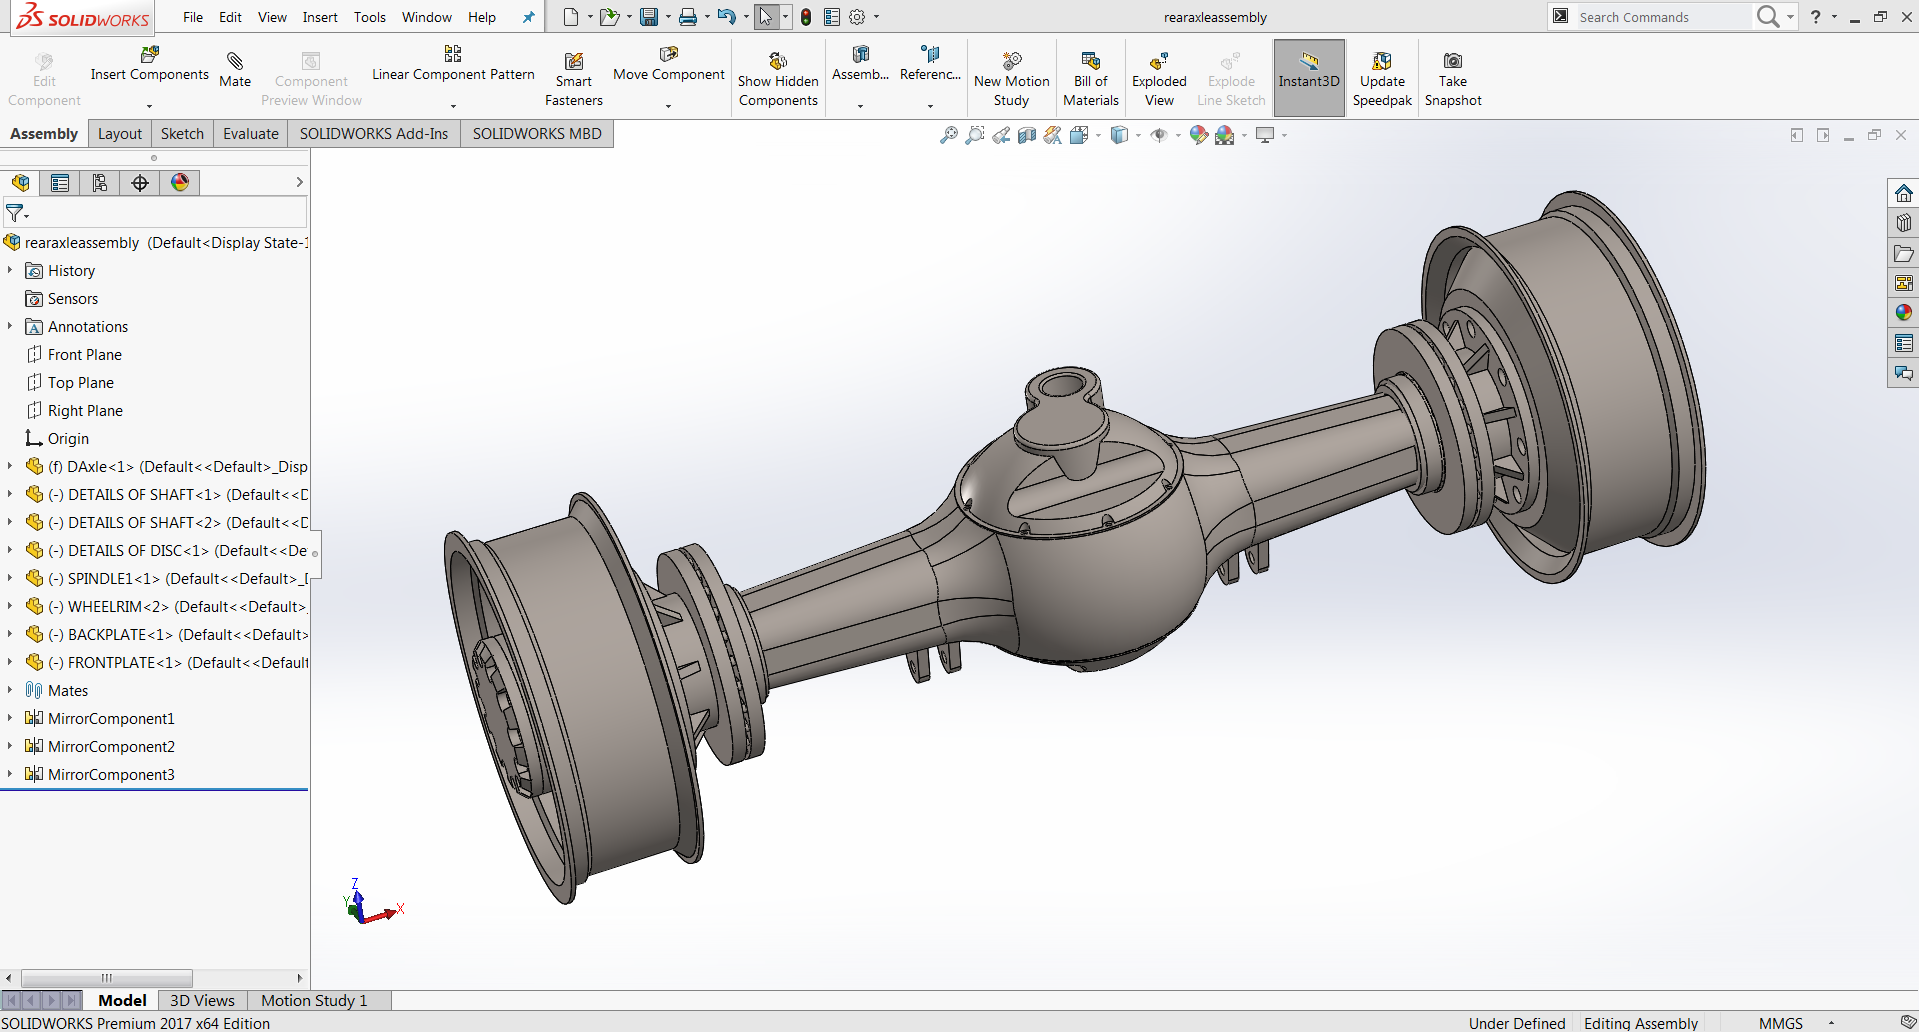Pin the menu bar with pushpin
Viewport: 1919px width, 1032px height.
coord(529,17)
